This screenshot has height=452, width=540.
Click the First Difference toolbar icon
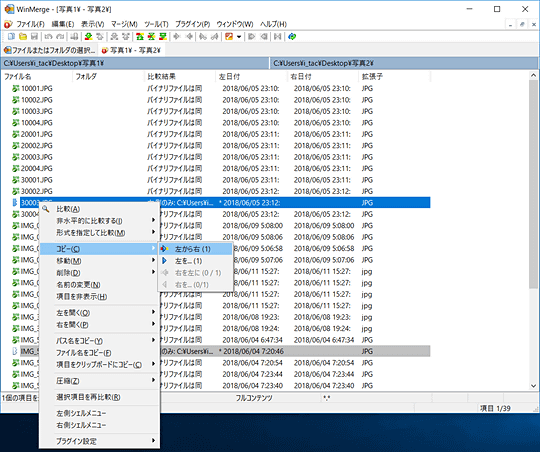[x=140, y=36]
